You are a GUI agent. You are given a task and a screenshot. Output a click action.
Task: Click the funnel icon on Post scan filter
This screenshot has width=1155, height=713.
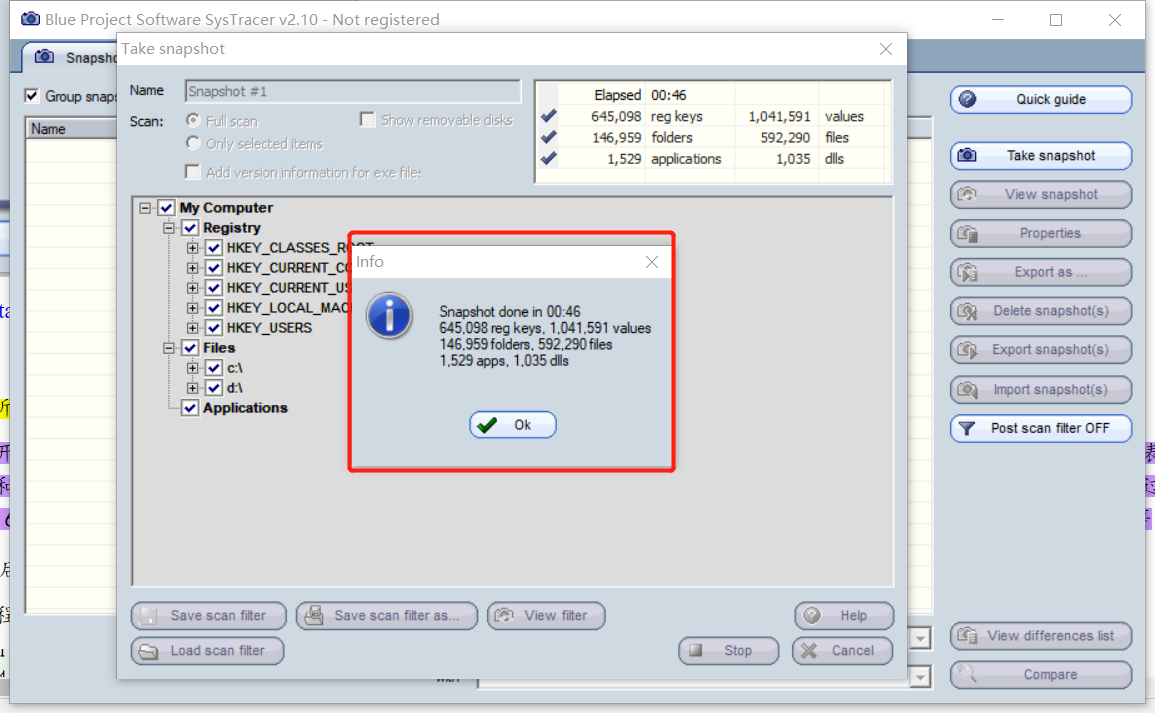pyautogui.click(x=967, y=429)
